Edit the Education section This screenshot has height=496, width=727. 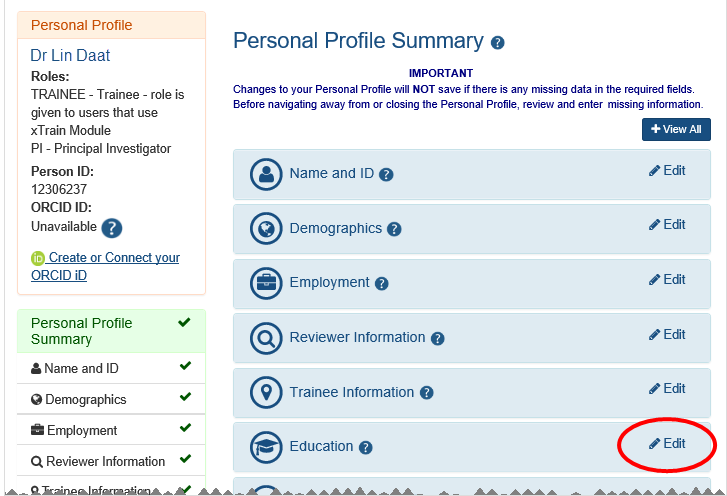click(667, 444)
